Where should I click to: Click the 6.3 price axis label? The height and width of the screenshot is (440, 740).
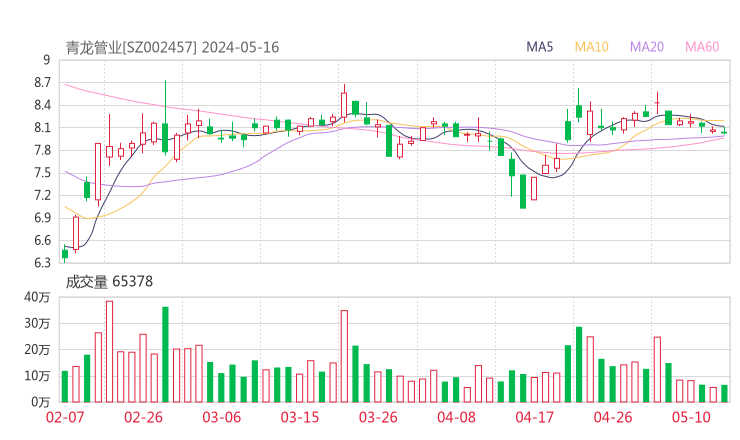coord(42,263)
